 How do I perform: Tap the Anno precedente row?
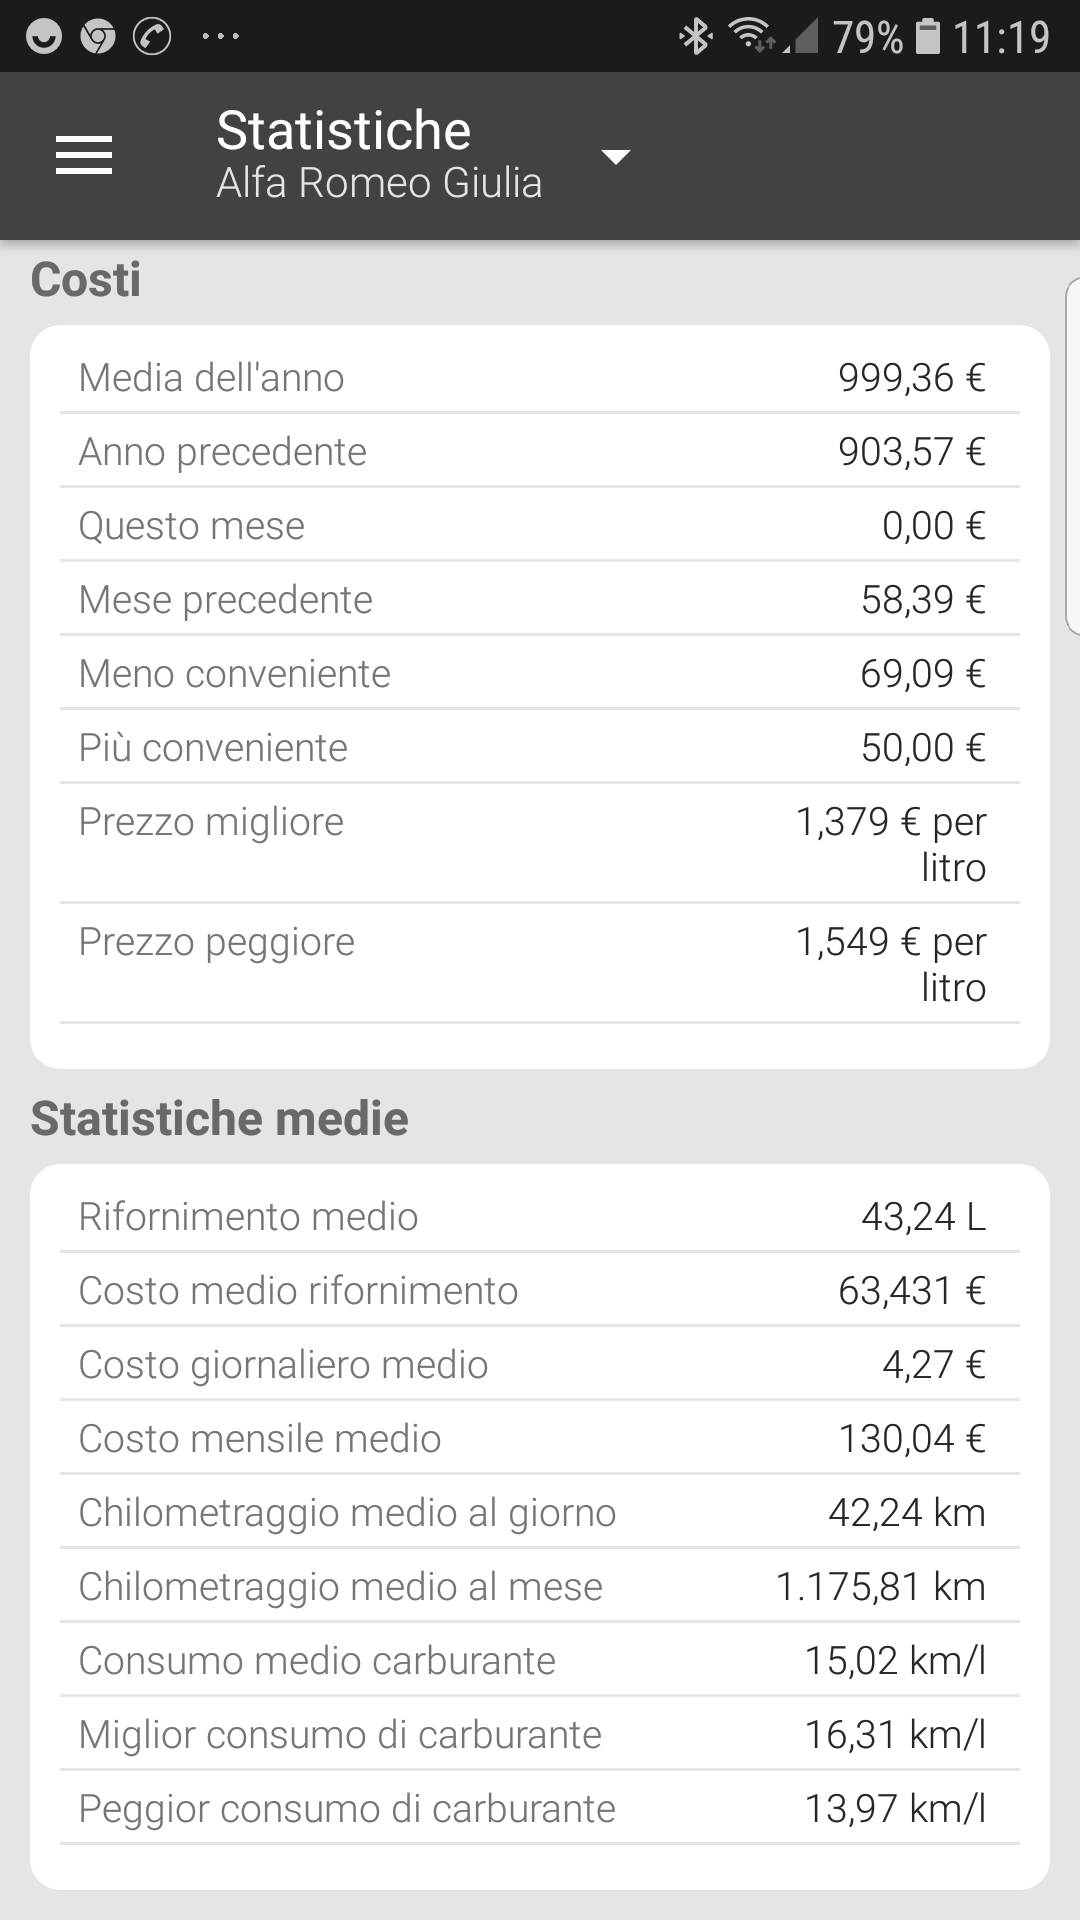[540, 451]
